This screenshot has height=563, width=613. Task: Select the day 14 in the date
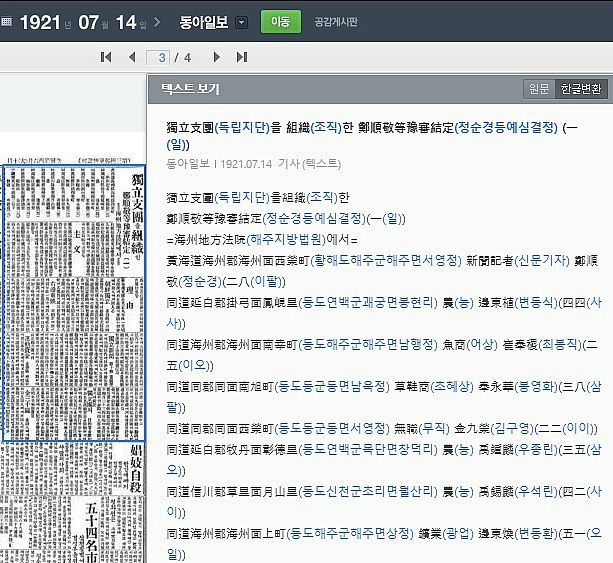[126, 22]
